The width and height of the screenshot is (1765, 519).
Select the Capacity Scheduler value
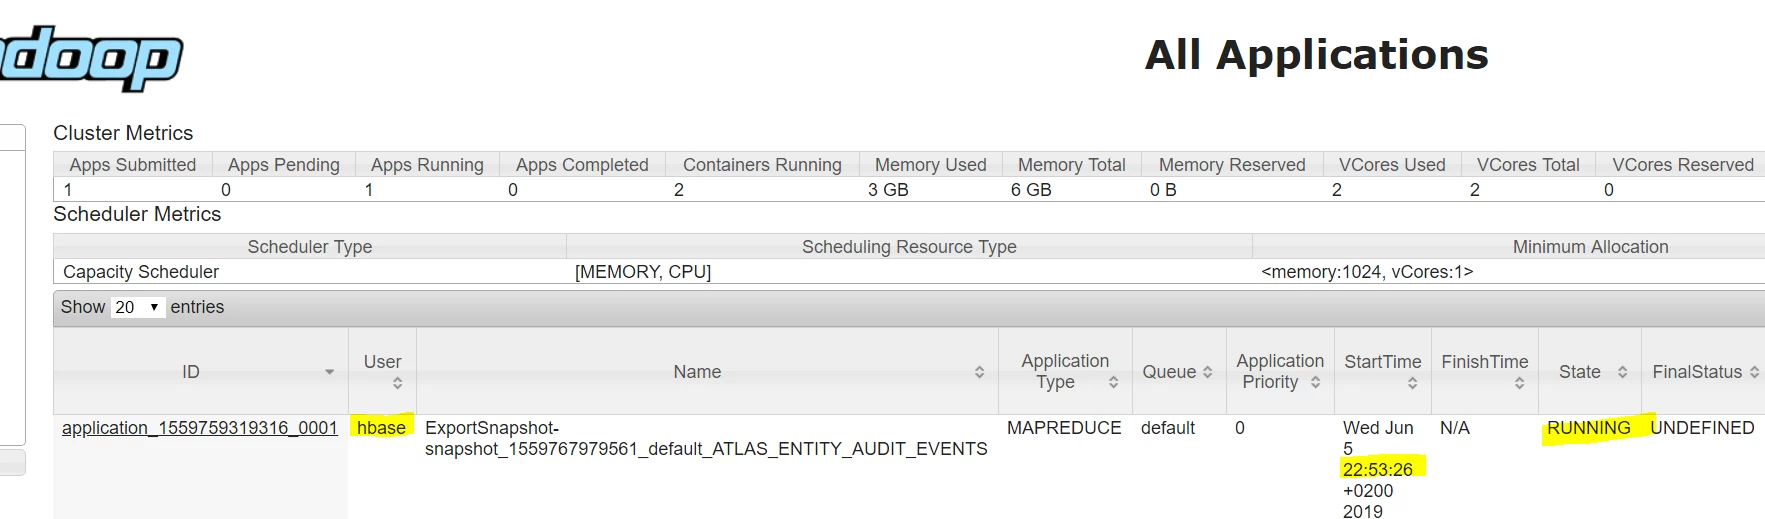coord(141,272)
